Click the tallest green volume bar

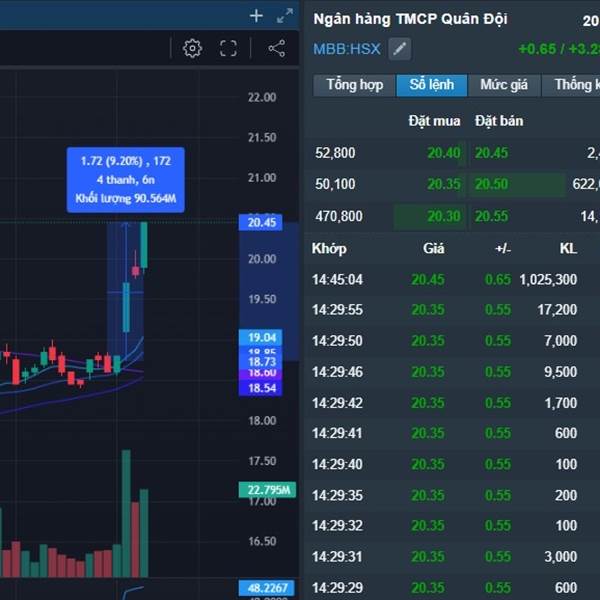126,514
